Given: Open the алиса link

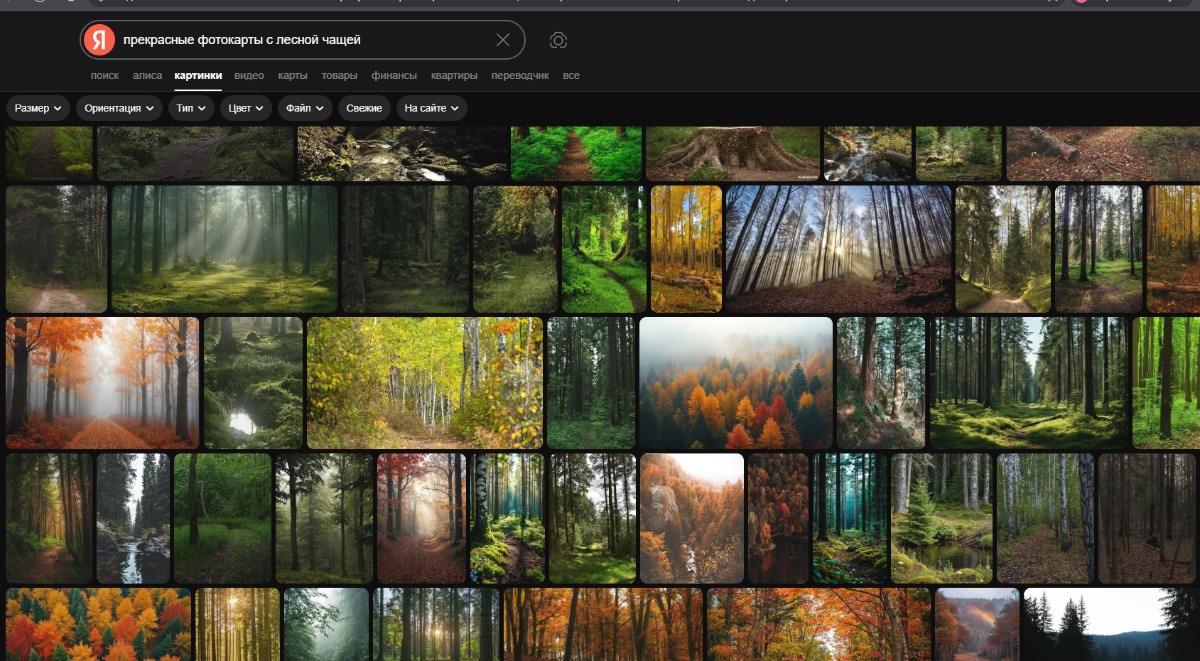Looking at the screenshot, I should coord(147,75).
